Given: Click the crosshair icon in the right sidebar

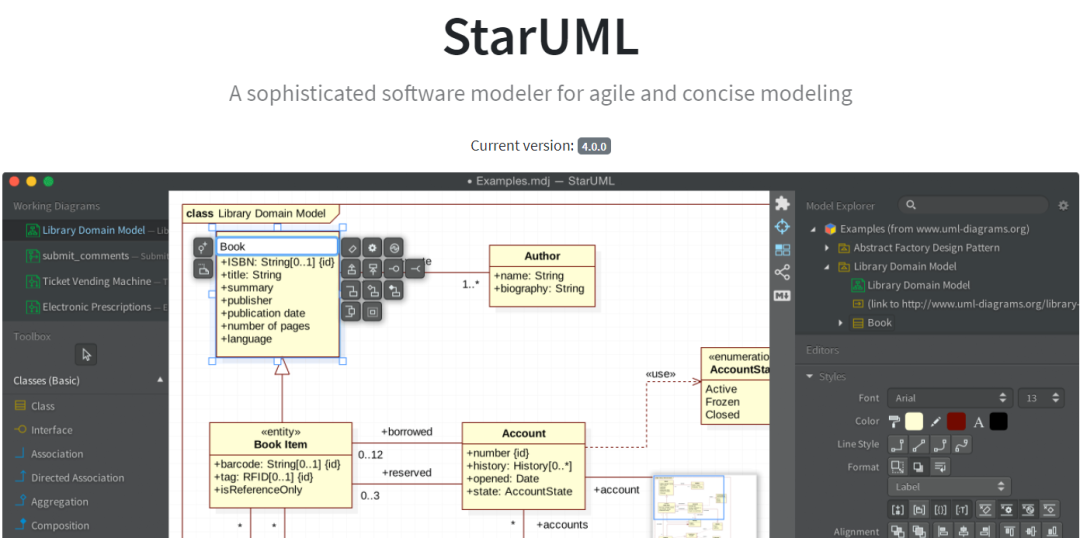Looking at the screenshot, I should click(x=782, y=226).
